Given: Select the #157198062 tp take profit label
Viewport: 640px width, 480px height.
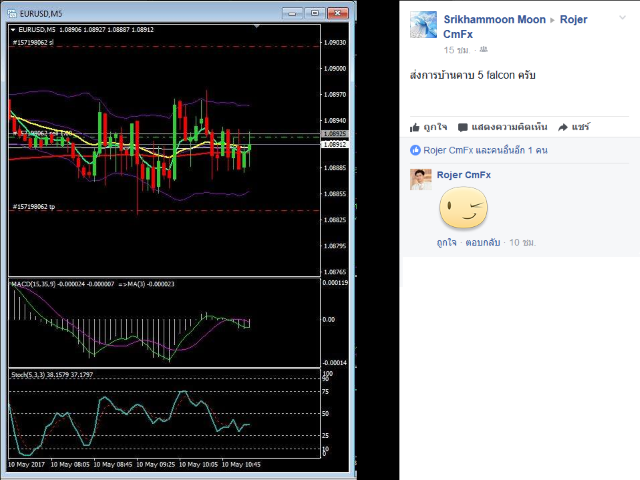Looking at the screenshot, I should [34, 207].
